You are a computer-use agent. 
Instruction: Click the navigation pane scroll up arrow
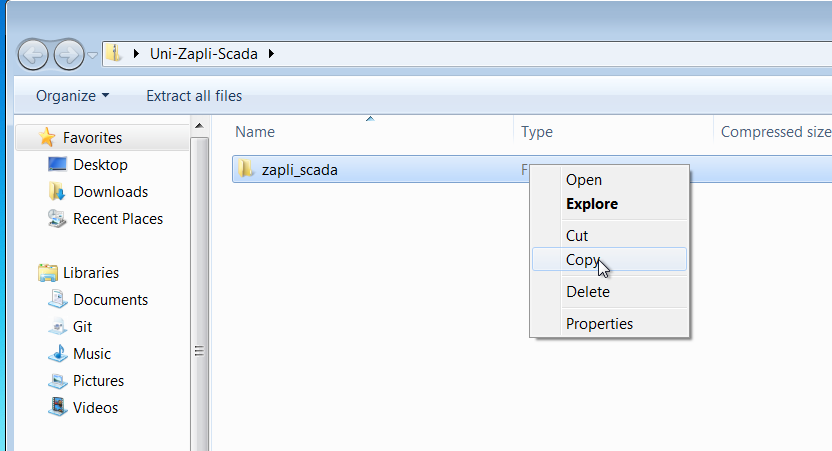tap(199, 126)
